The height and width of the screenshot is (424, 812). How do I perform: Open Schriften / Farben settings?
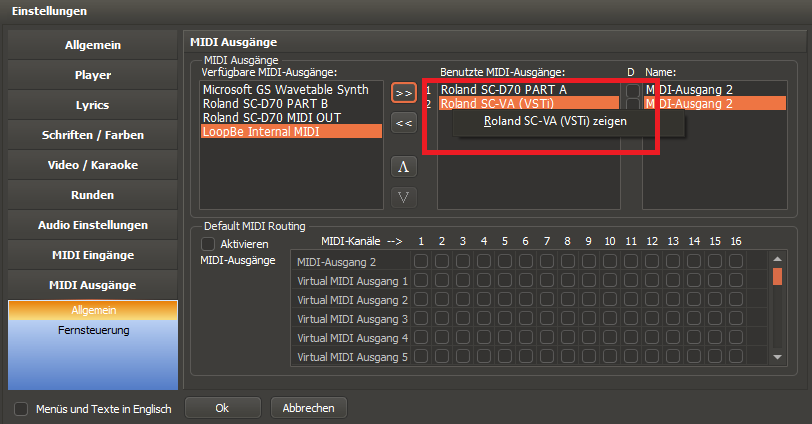pyautogui.click(x=94, y=135)
